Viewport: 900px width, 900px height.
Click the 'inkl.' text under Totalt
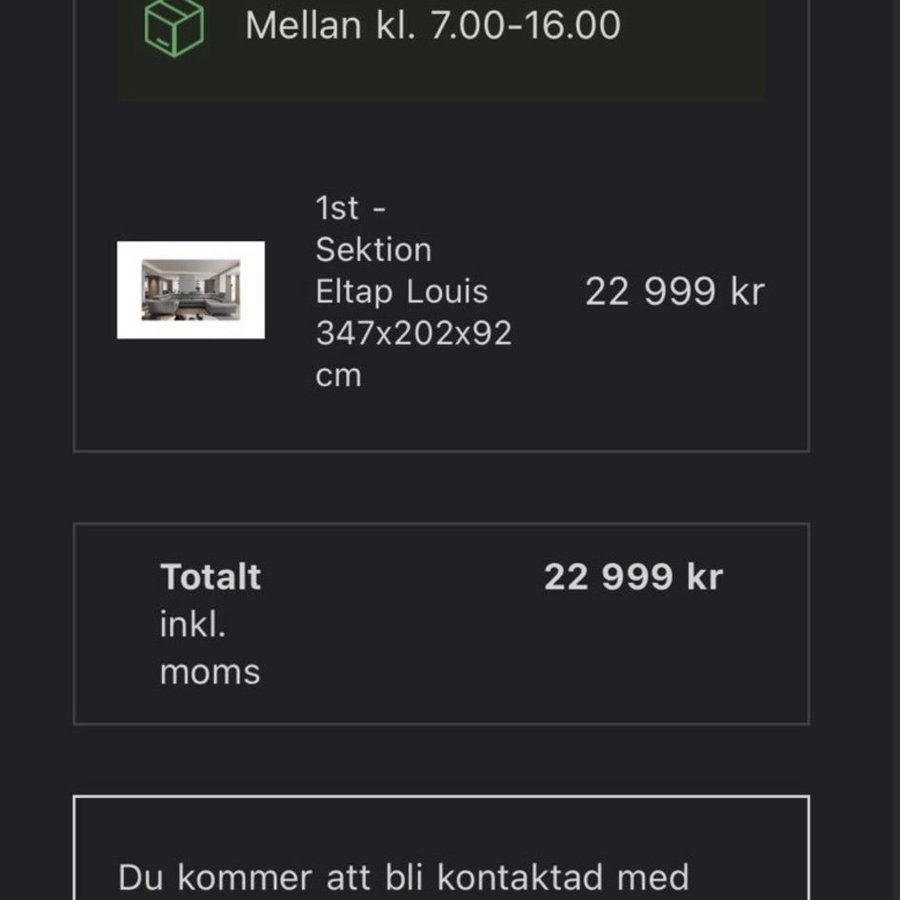[x=192, y=625]
